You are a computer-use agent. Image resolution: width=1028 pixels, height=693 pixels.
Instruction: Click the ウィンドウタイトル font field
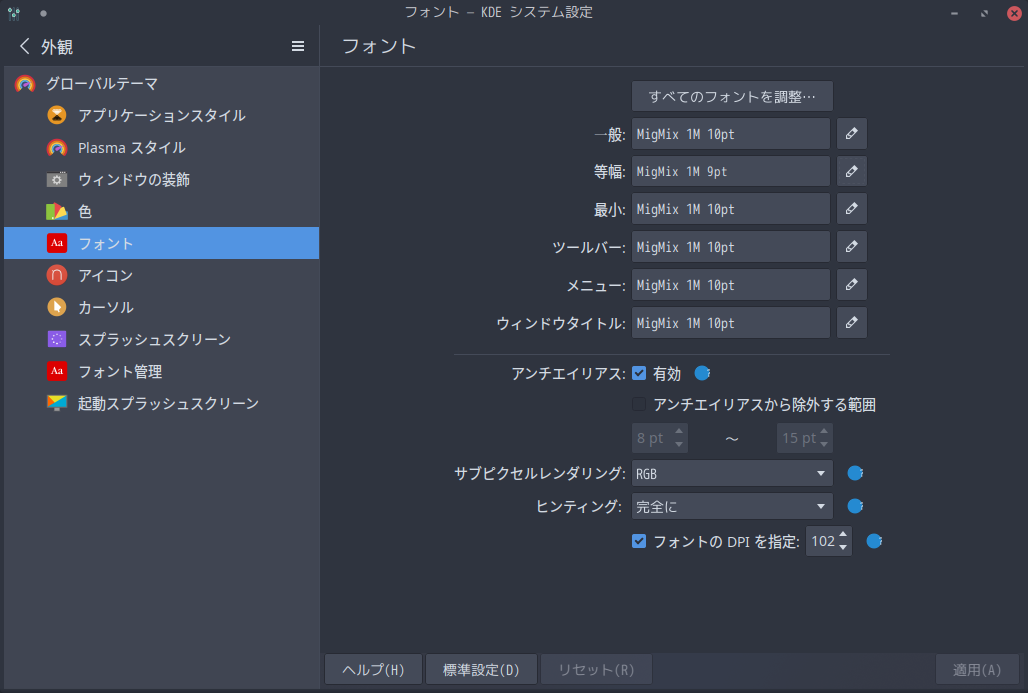pos(730,323)
